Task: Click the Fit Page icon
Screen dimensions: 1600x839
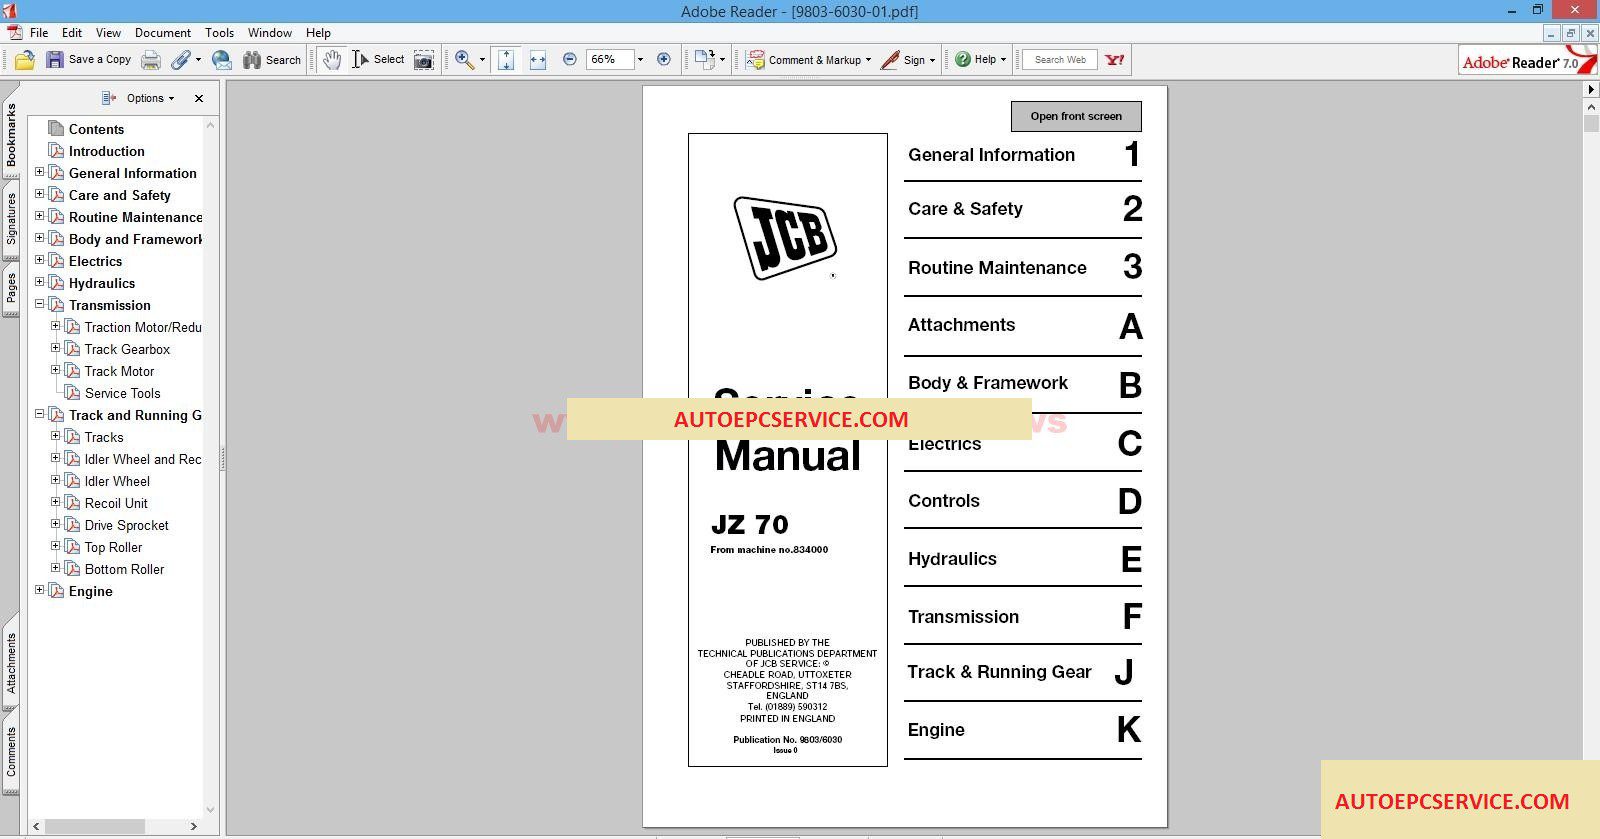Action: pos(506,60)
